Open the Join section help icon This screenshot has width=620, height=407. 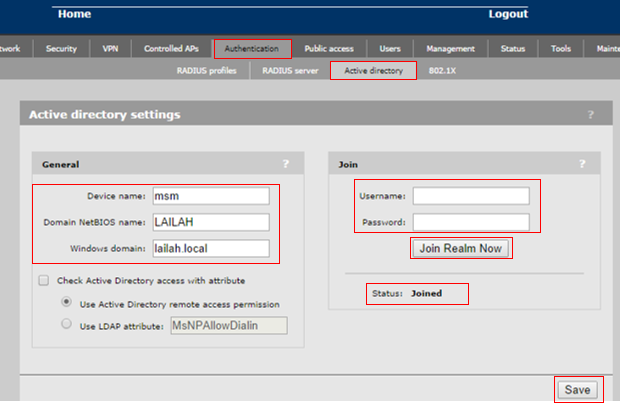click(x=582, y=164)
